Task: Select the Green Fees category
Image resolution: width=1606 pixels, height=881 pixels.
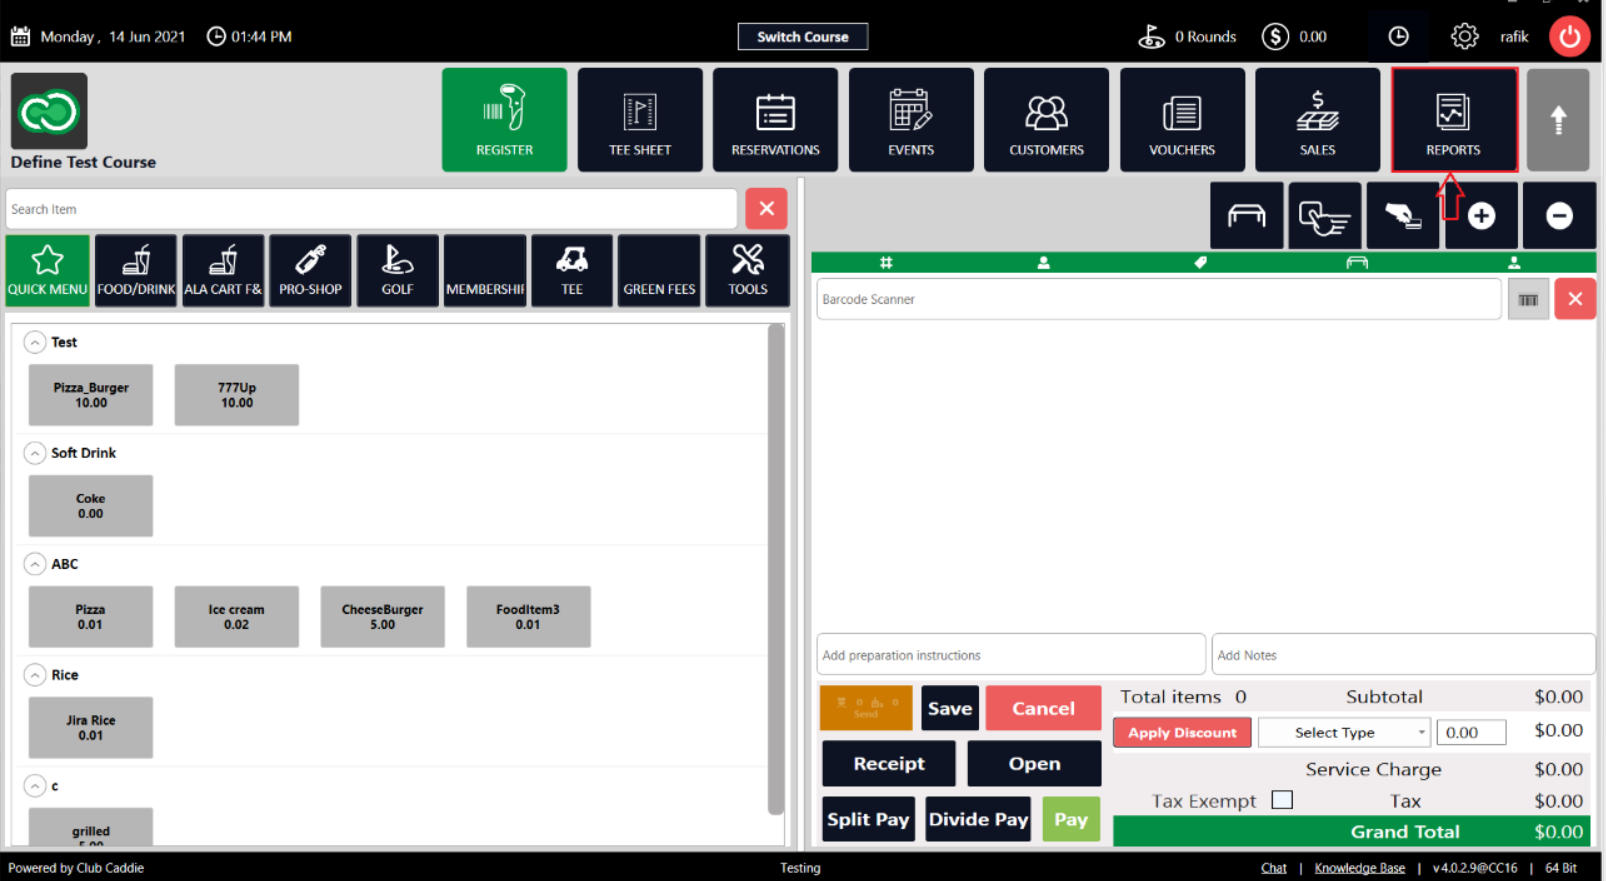Action: click(659, 271)
